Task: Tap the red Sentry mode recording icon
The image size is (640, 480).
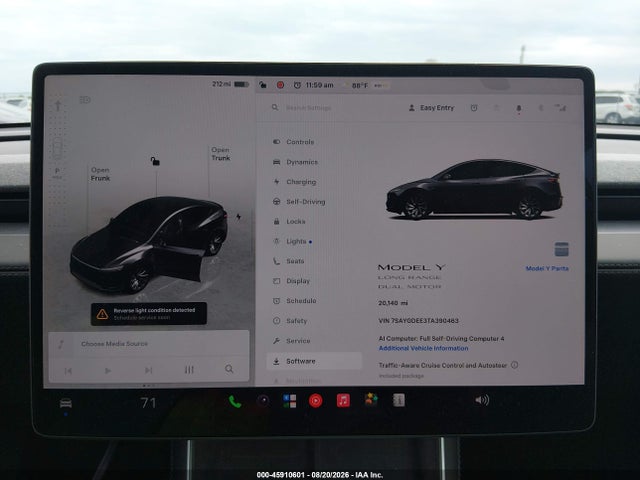Action: (x=280, y=85)
